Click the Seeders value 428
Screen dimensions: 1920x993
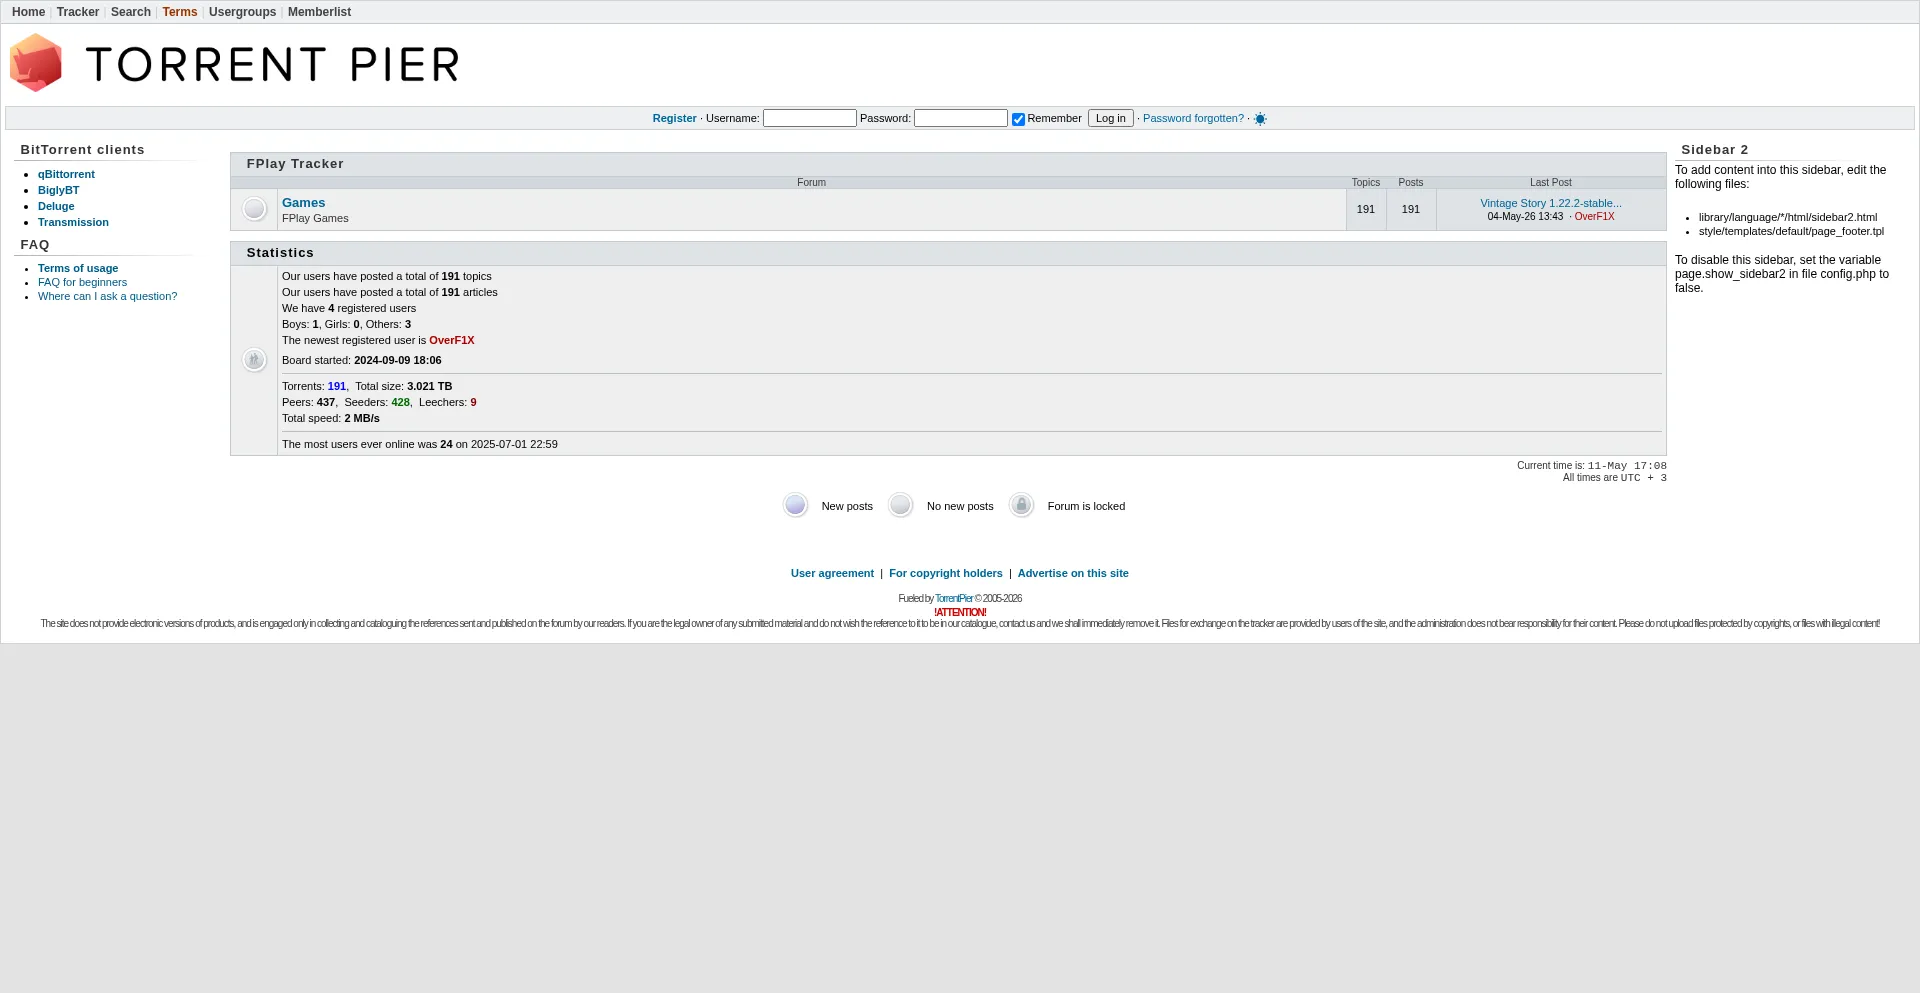(x=400, y=402)
